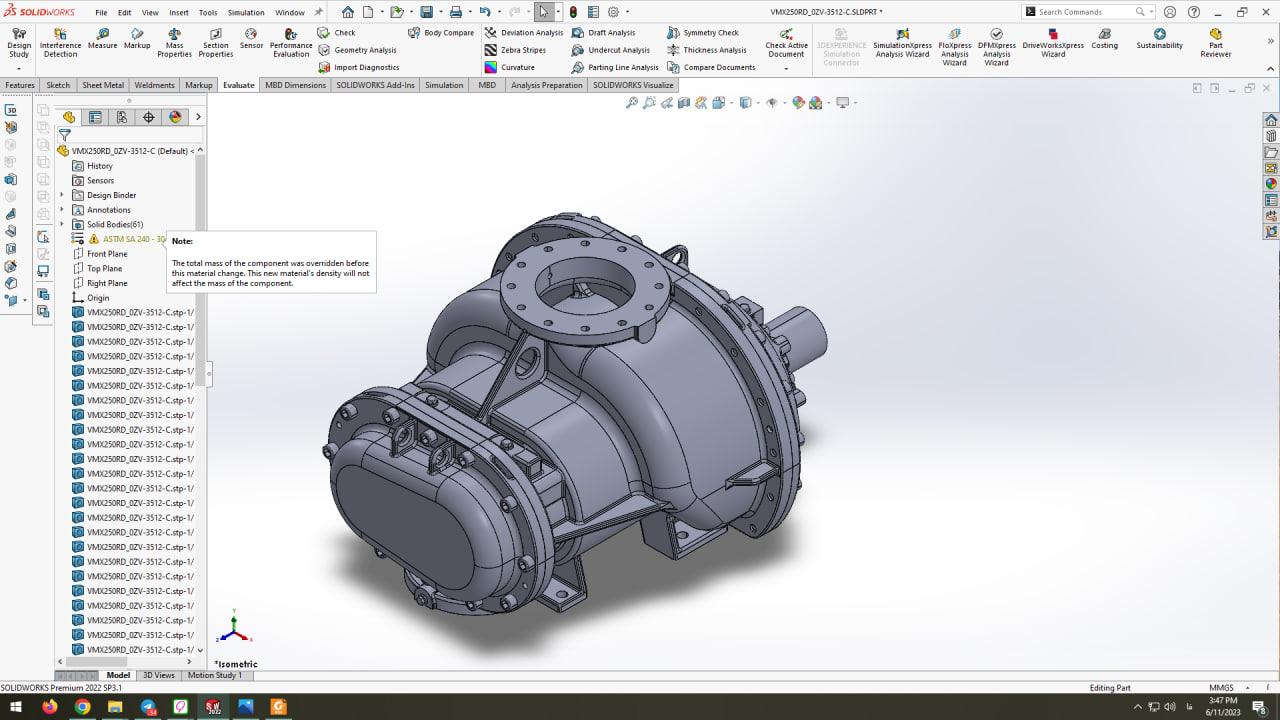Image resolution: width=1280 pixels, height=720 pixels.
Task: Open the Part Reviewer
Action: coord(1215,43)
